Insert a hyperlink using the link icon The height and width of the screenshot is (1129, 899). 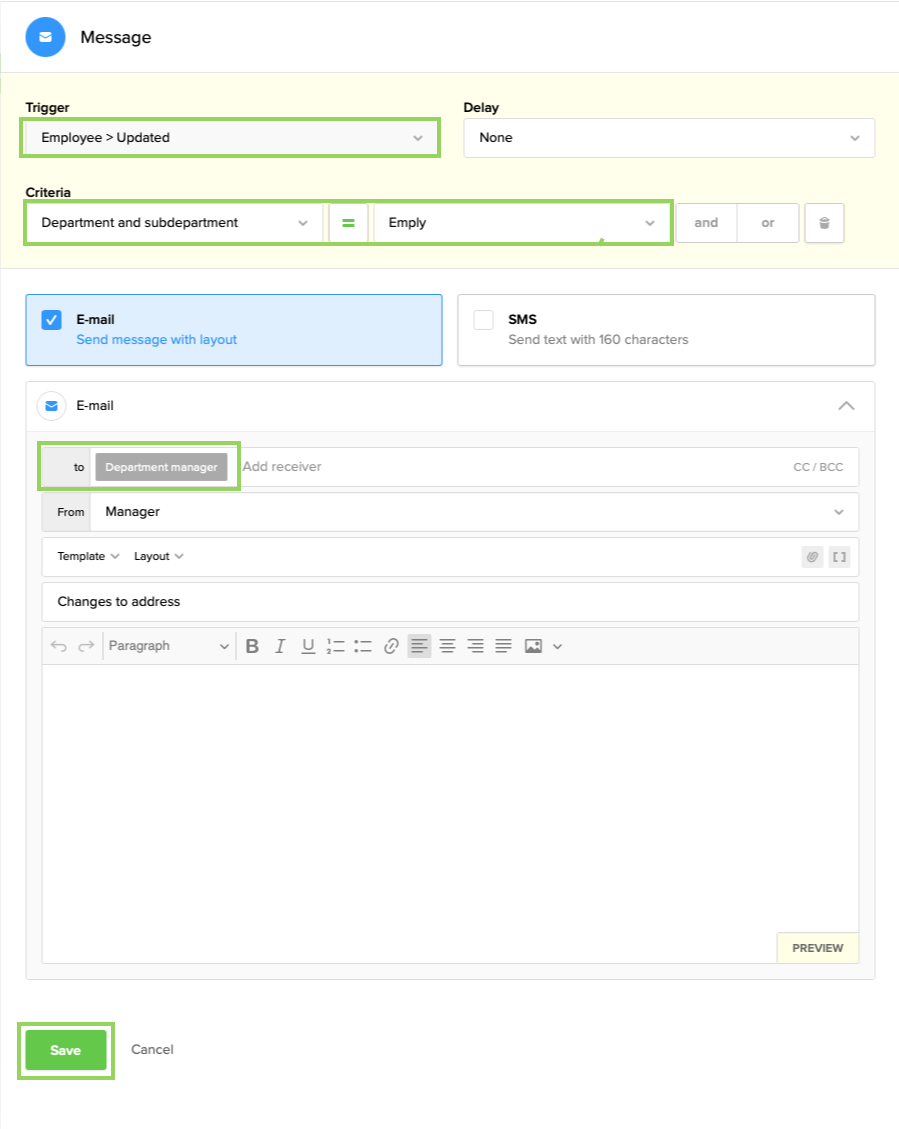(391, 646)
